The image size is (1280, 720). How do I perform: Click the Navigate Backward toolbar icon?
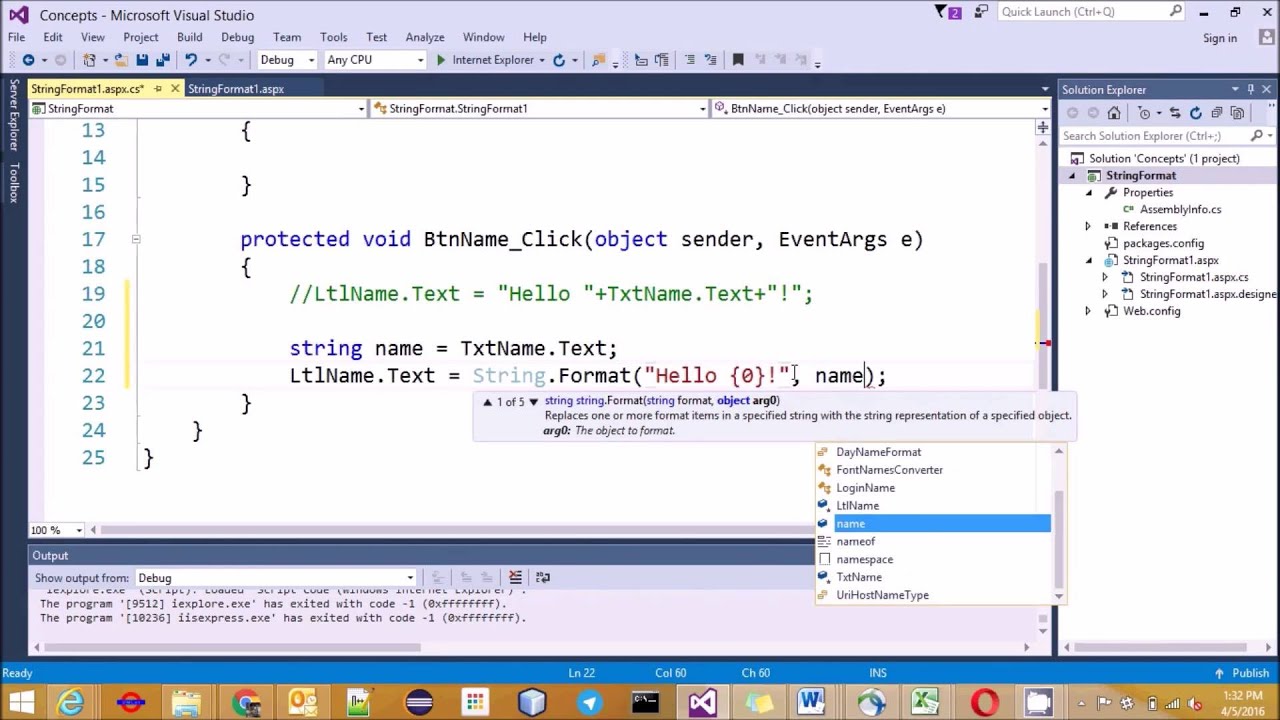(28, 60)
